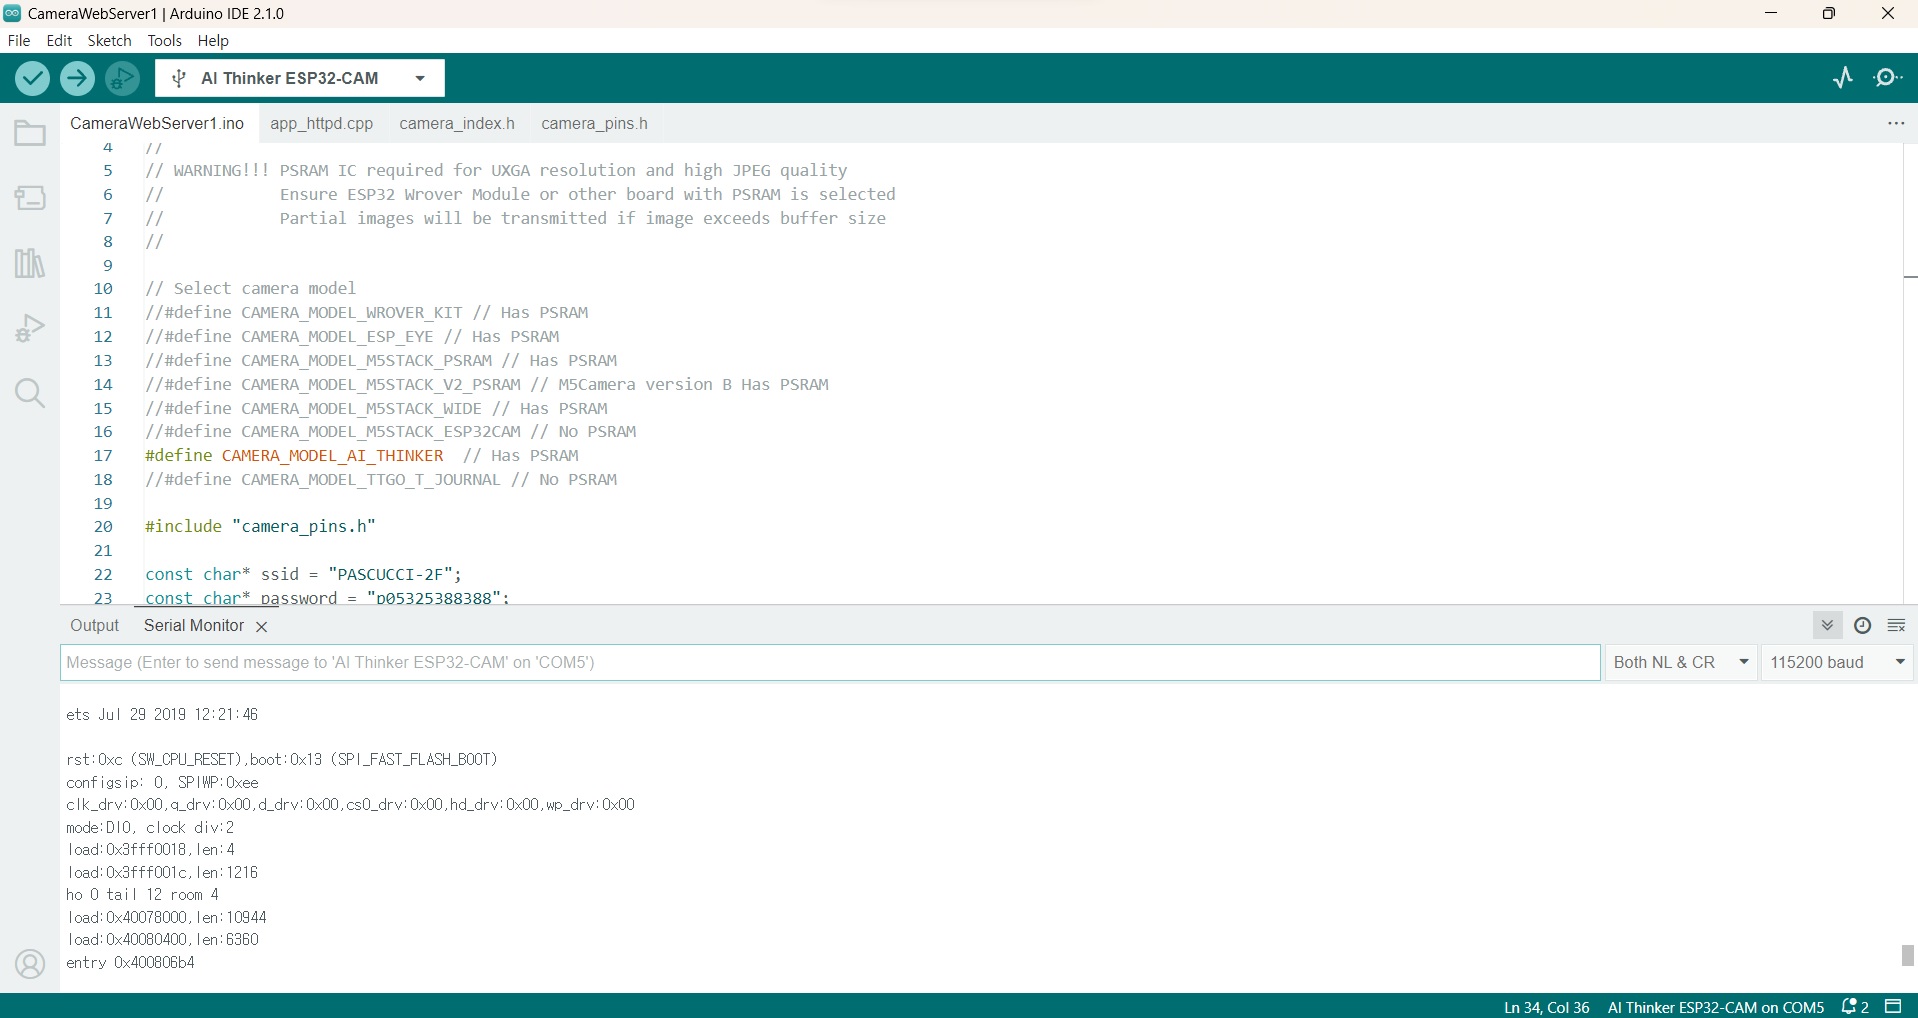This screenshot has height=1018, width=1918.
Task: Open the Sketch menu
Action: tap(109, 41)
